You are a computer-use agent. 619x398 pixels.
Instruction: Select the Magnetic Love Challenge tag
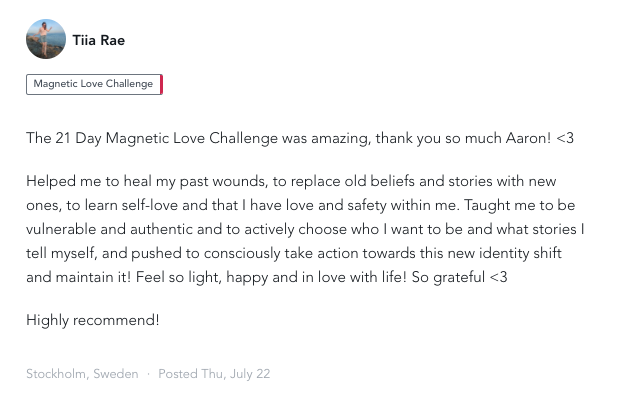(x=94, y=84)
